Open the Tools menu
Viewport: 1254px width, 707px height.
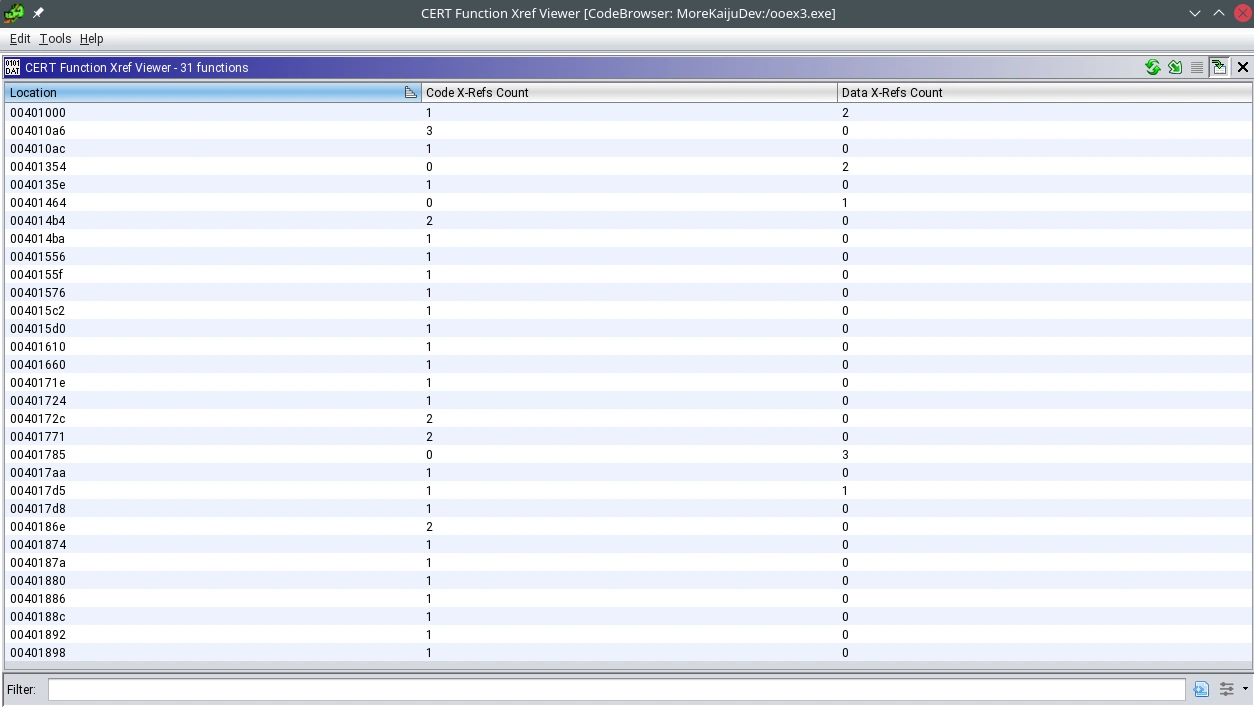tap(55, 38)
